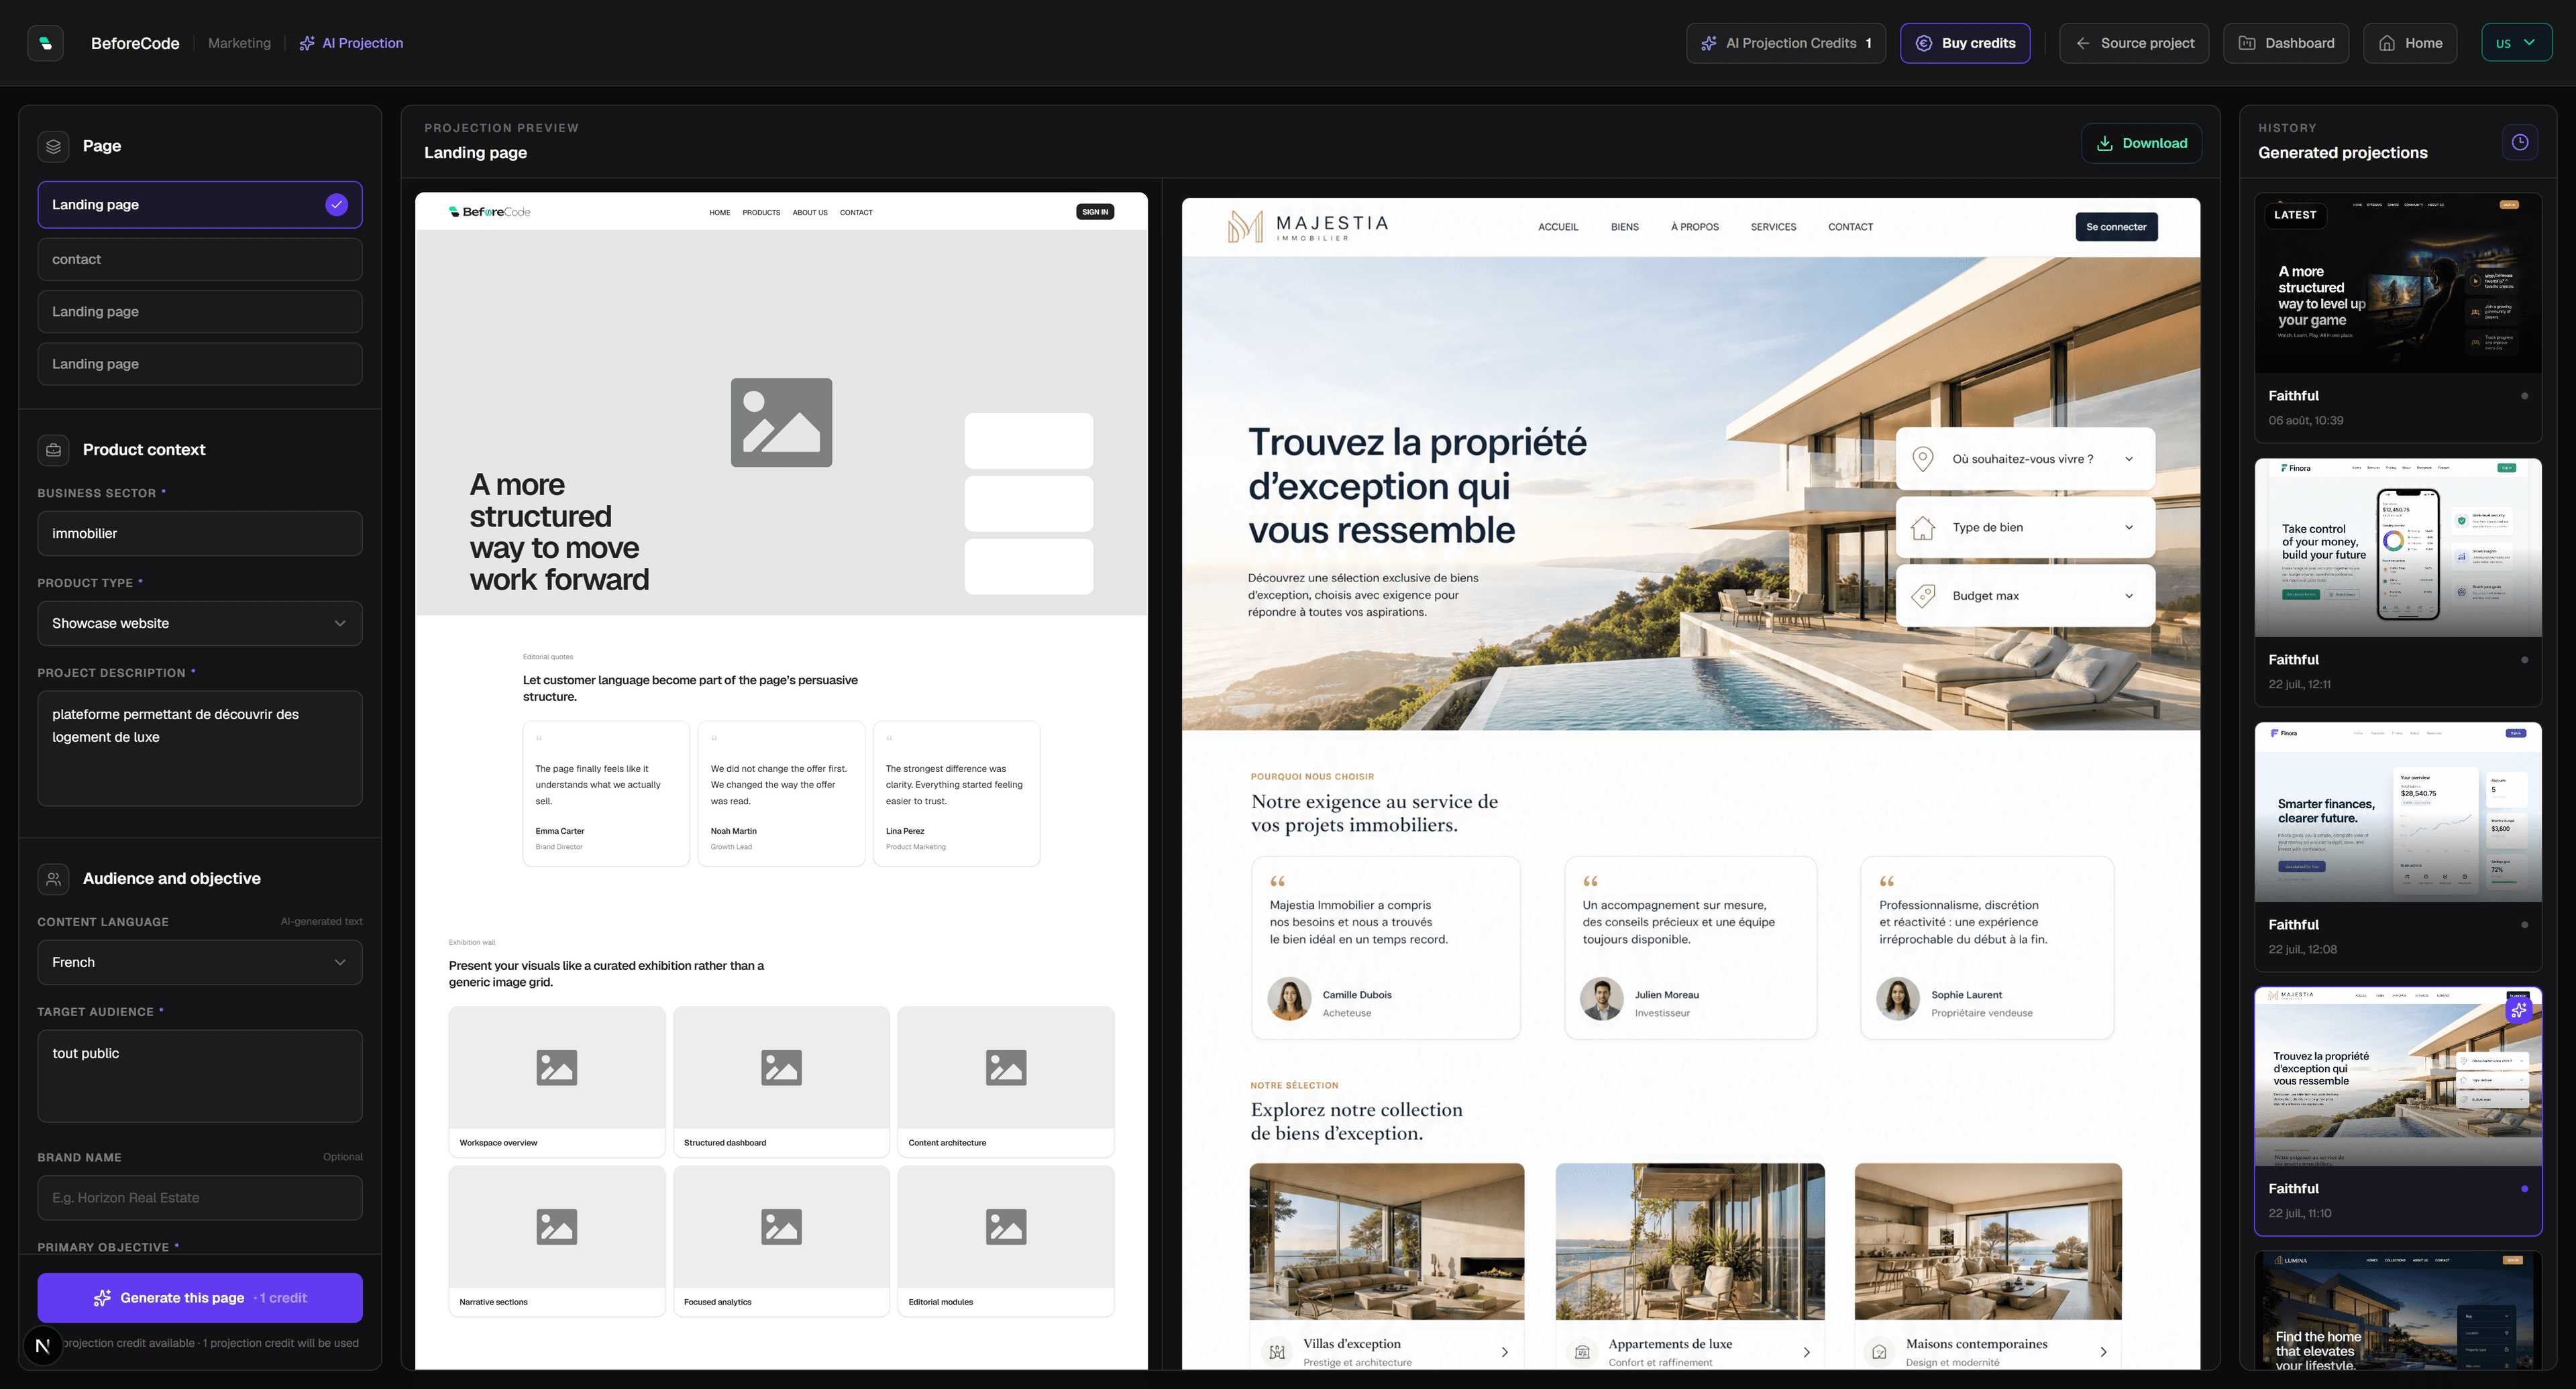Click the Workspace overview wireframe card
The height and width of the screenshot is (1389, 2576).
point(557,1082)
